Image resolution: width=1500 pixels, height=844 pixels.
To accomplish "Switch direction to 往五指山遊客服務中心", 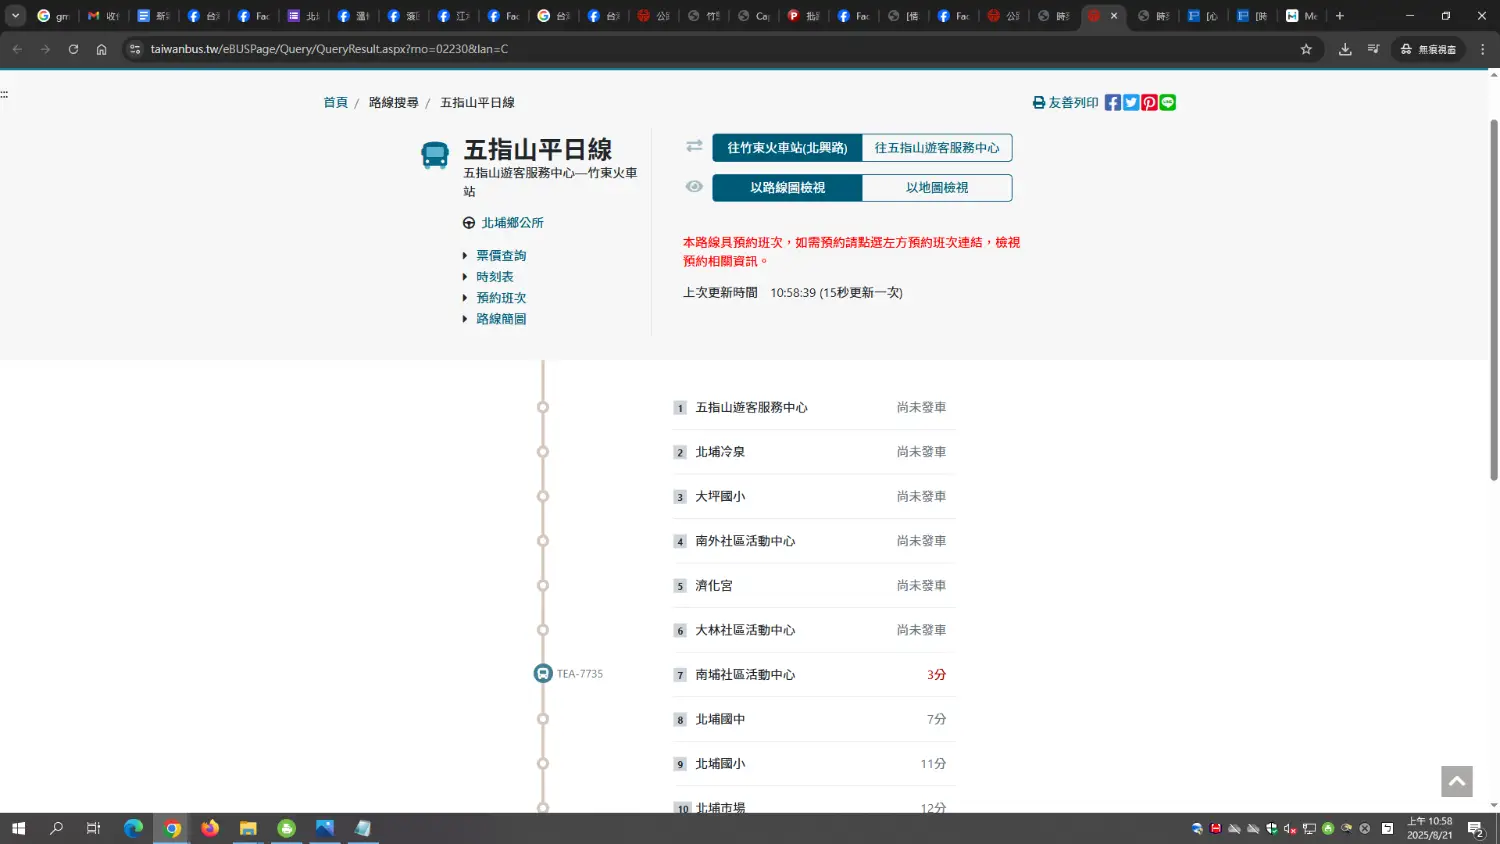I will coord(937,148).
